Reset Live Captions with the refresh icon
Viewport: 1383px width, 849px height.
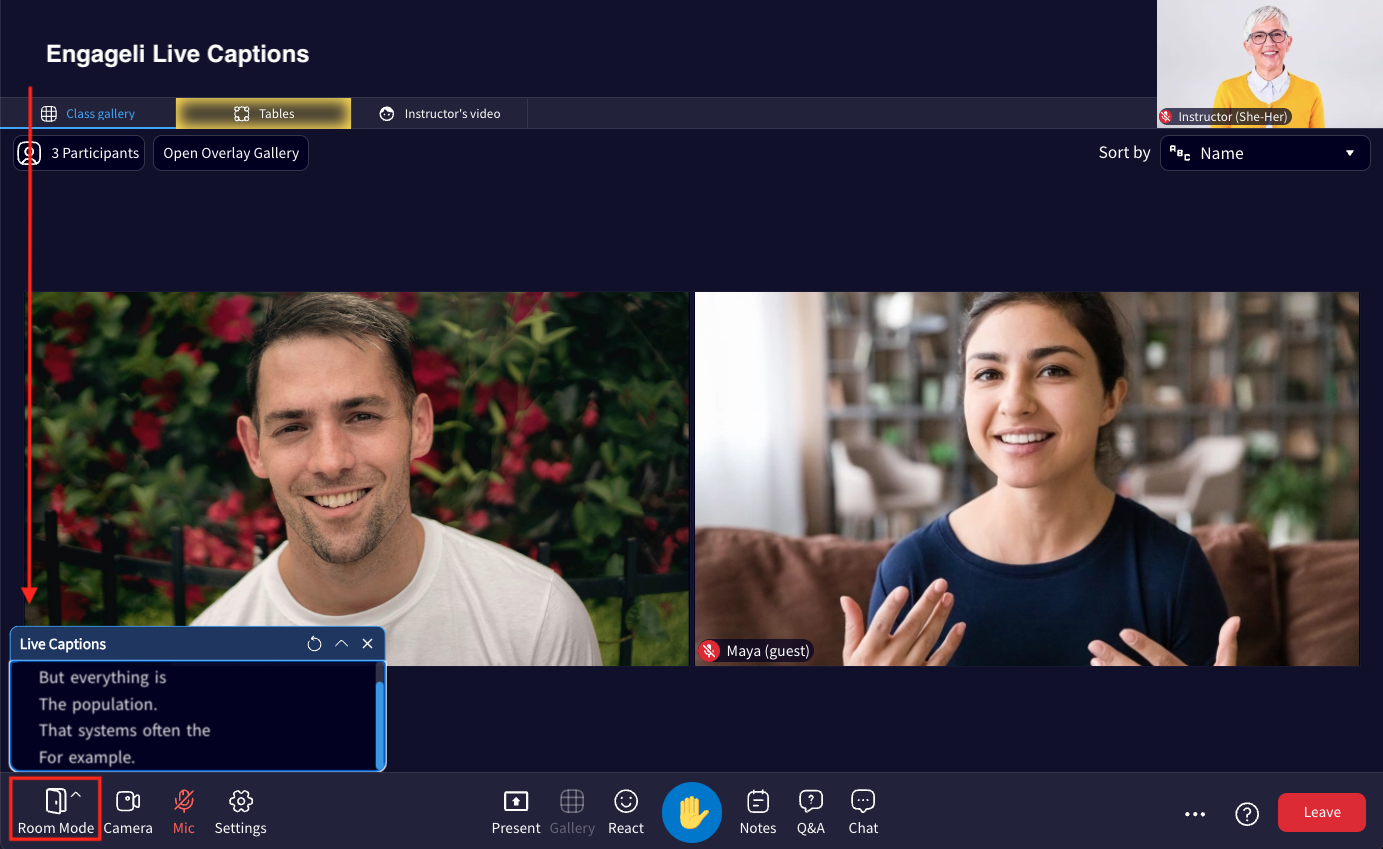[314, 644]
